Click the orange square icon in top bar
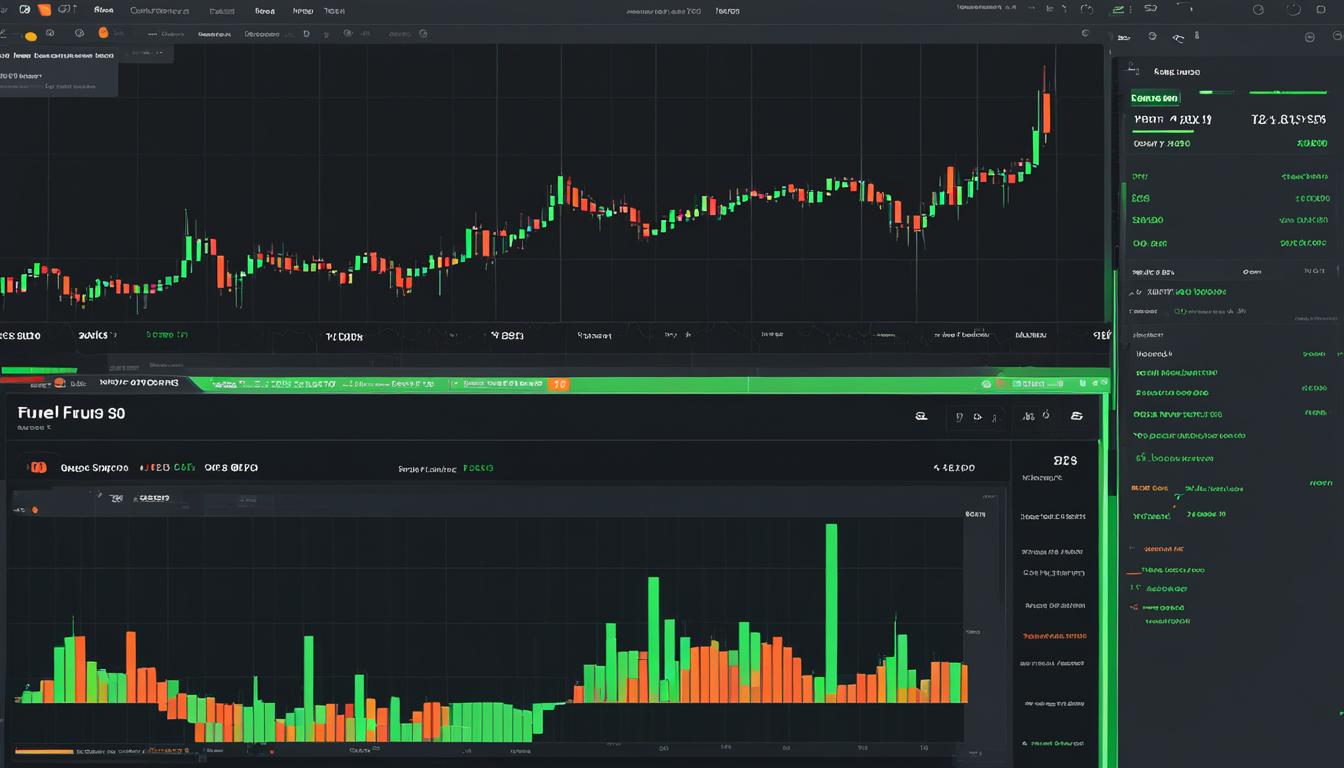 point(44,10)
